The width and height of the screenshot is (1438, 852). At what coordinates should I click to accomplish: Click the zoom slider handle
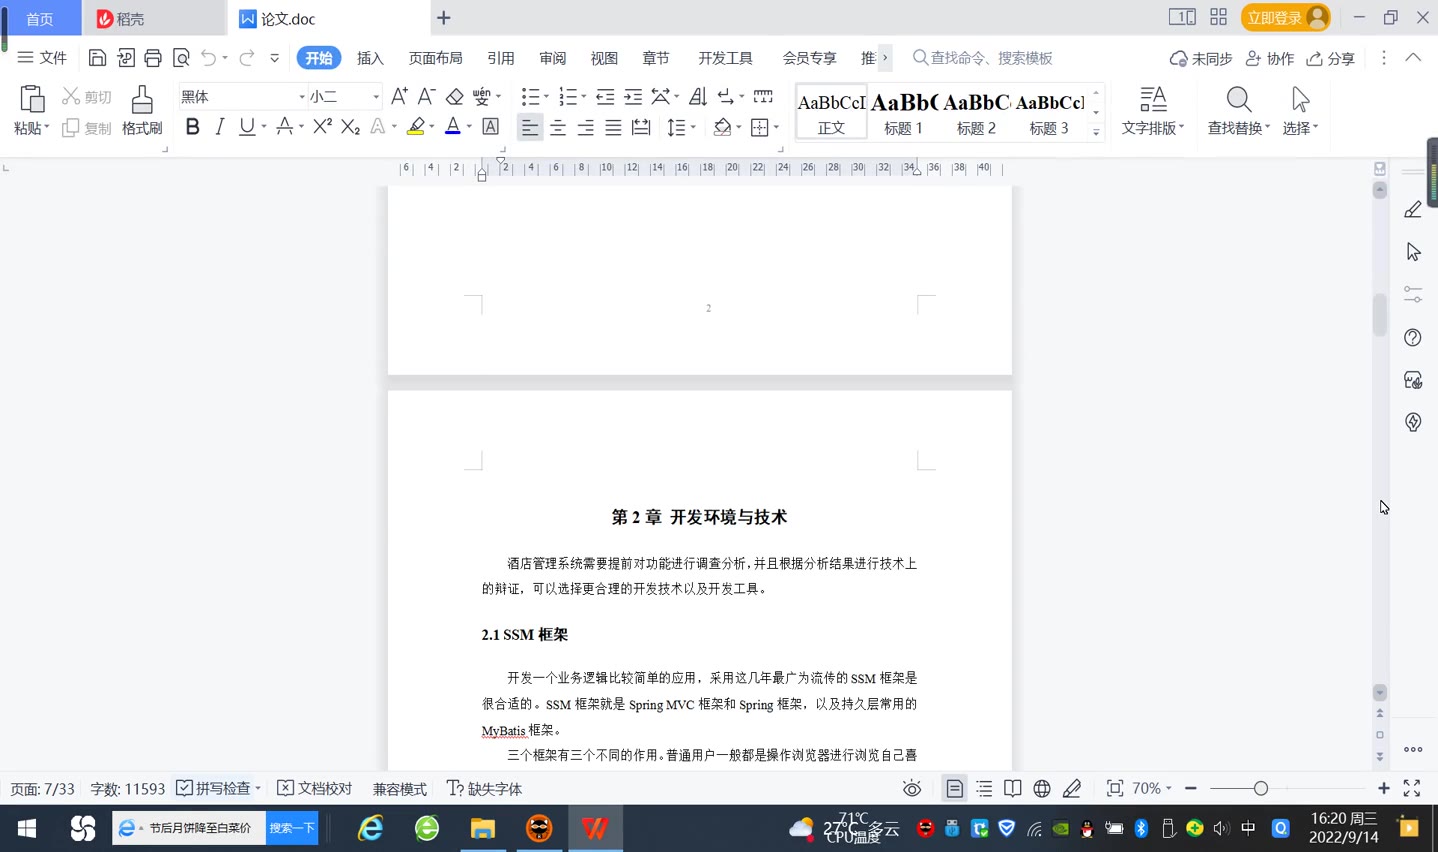[x=1261, y=789]
